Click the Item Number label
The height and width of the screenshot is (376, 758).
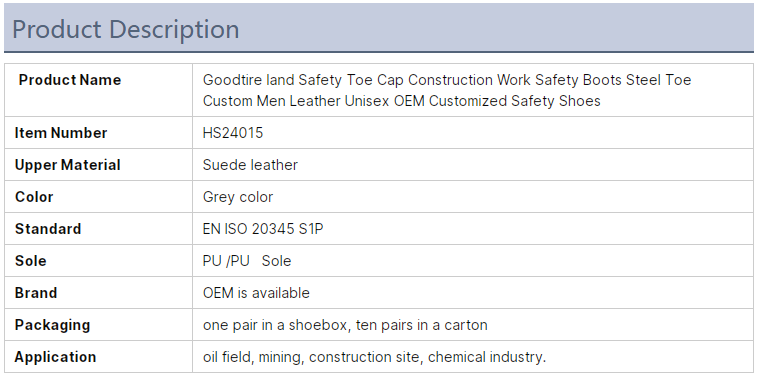coord(61,133)
